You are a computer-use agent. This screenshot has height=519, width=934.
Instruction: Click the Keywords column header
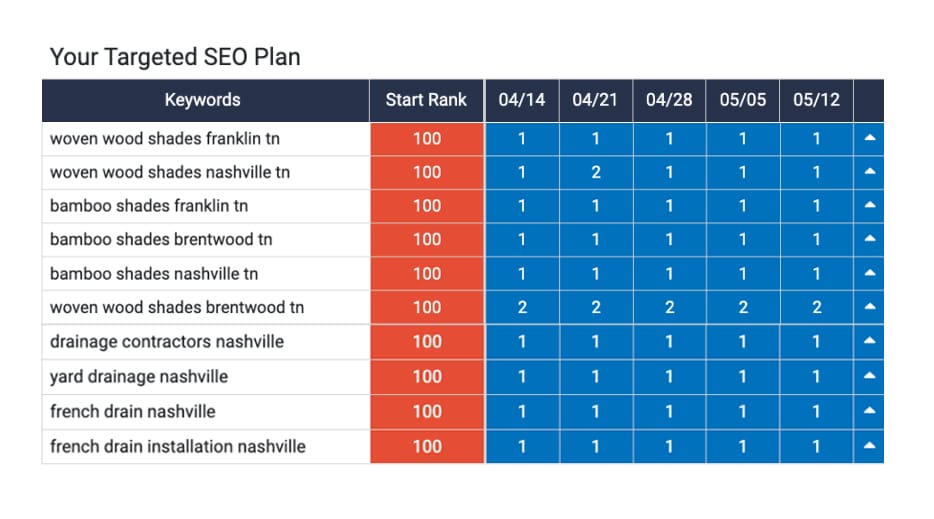pos(203,100)
